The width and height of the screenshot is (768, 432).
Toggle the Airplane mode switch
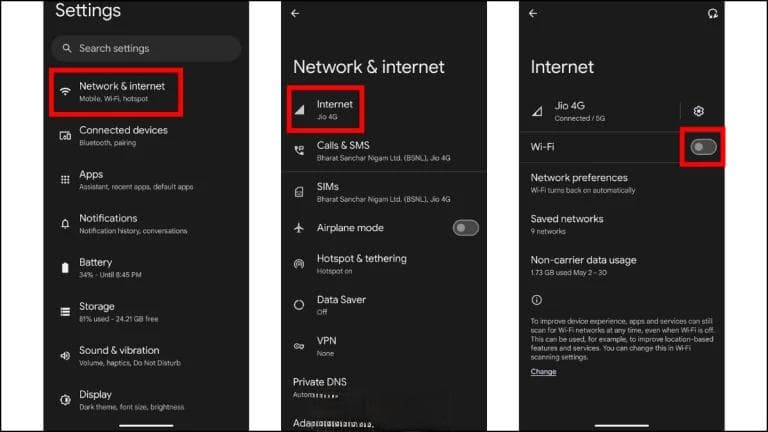[465, 228]
